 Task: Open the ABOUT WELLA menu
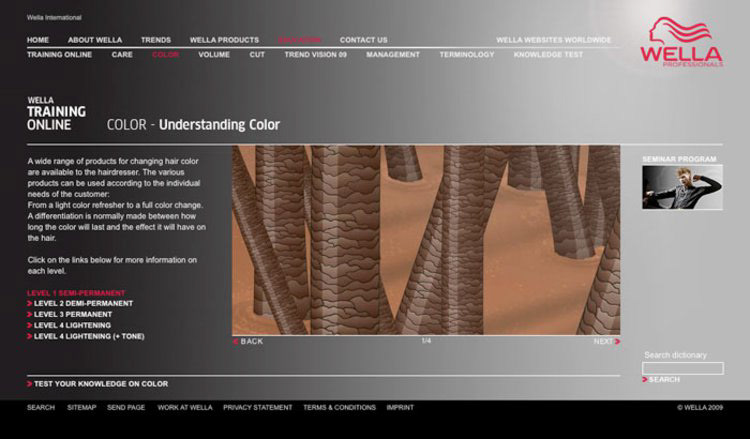click(x=95, y=40)
